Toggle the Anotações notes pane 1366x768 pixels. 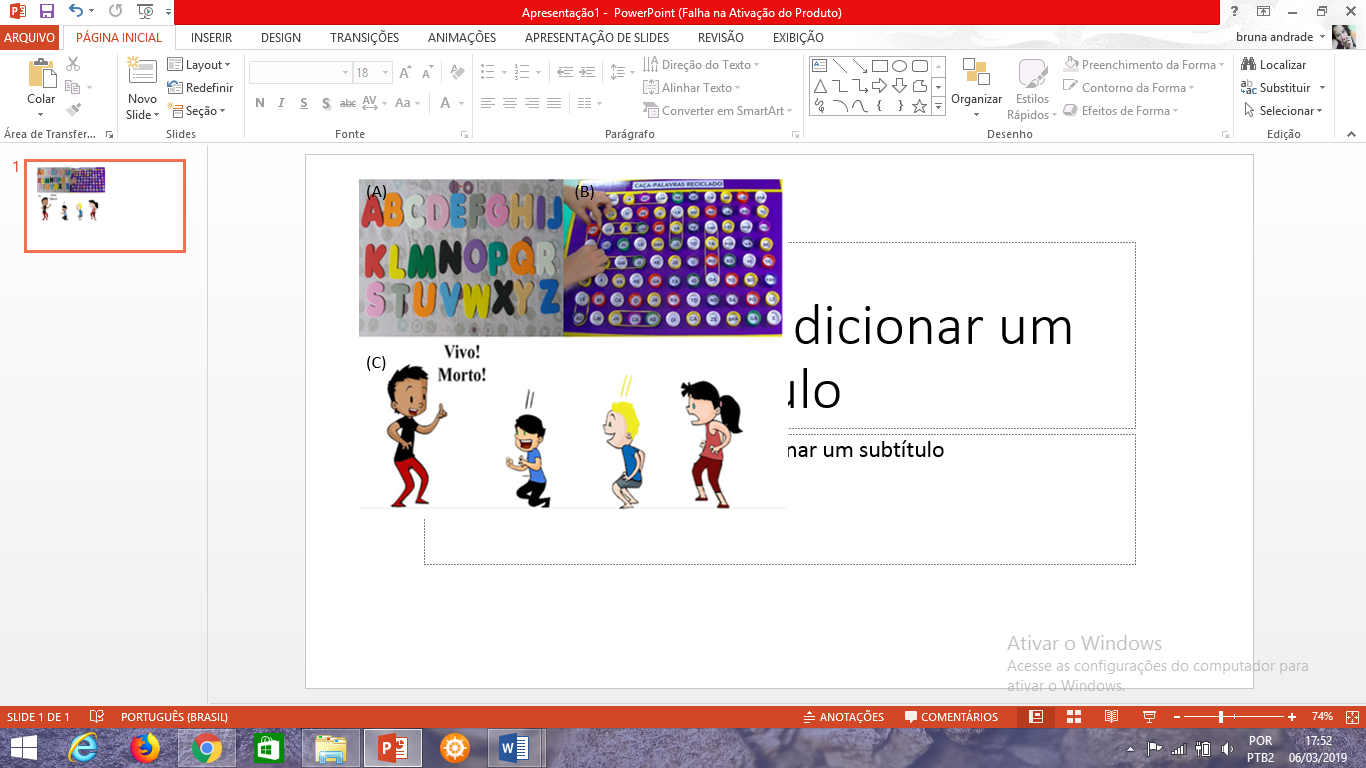pyautogui.click(x=844, y=717)
